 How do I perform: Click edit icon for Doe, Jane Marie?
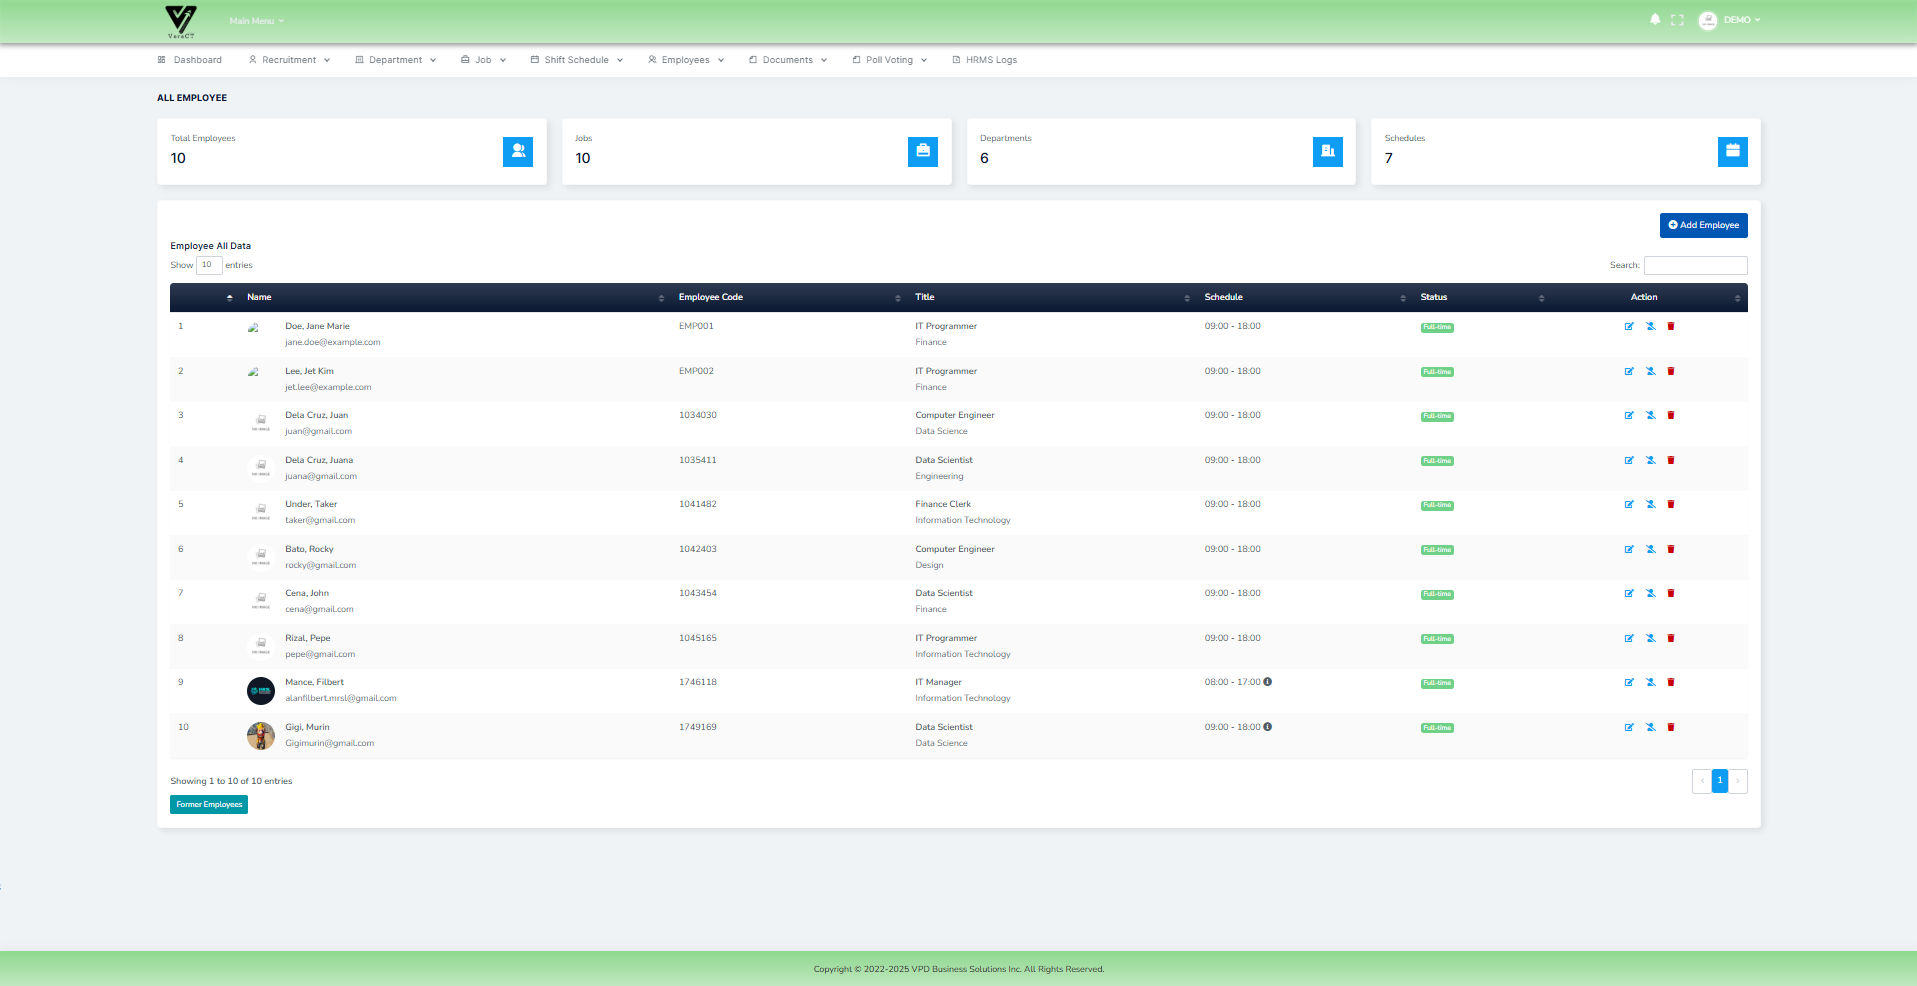[x=1629, y=327]
